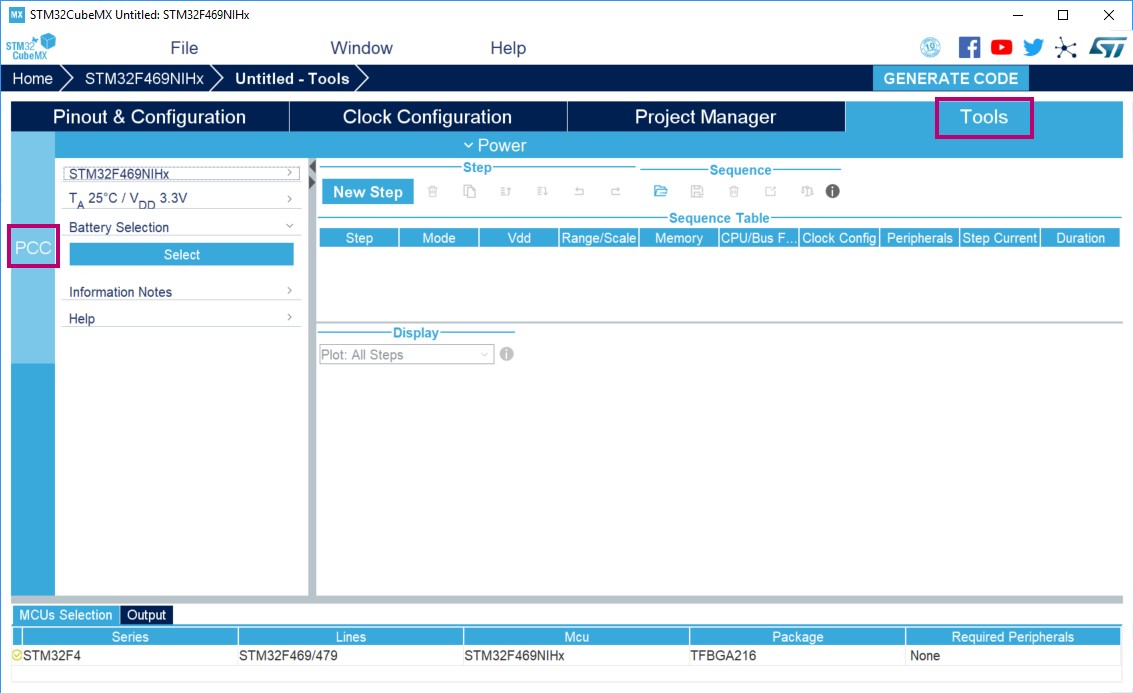Screen dimensions: 1133x693
Task: Load a sequence using the open folder icon
Action: click(x=660, y=191)
